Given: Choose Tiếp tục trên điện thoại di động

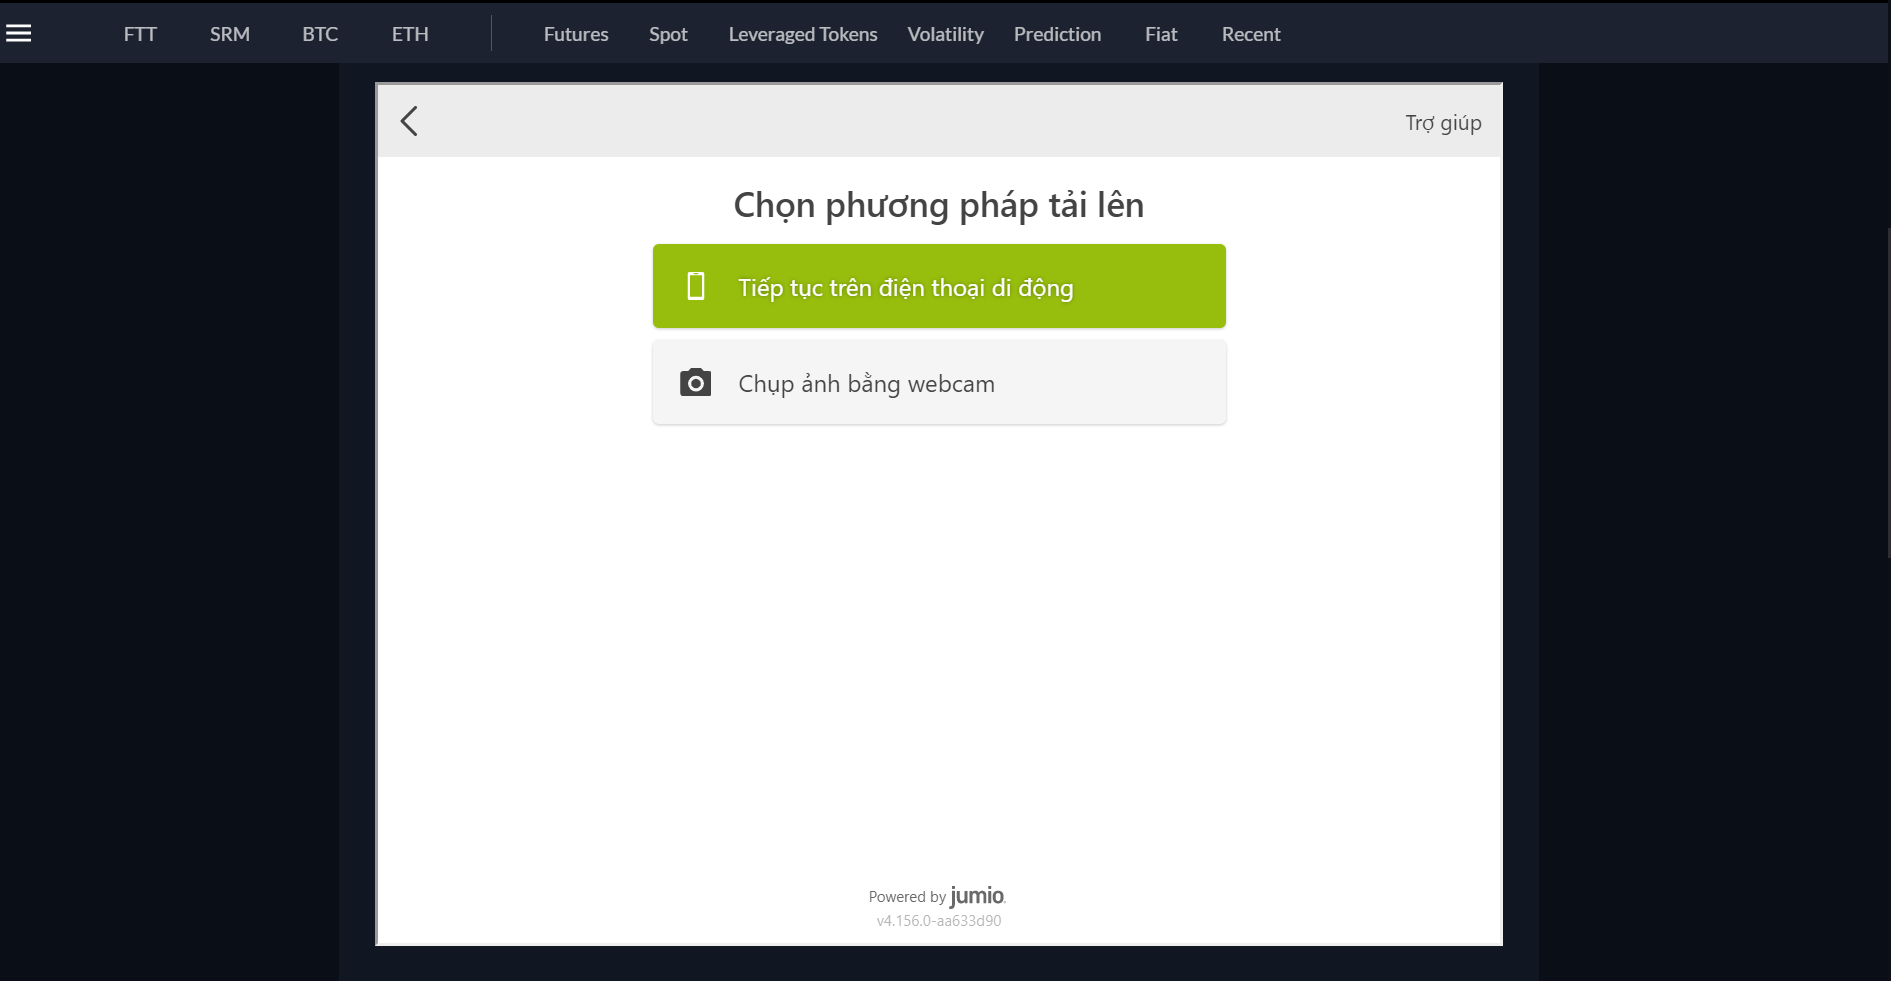Looking at the screenshot, I should click(x=939, y=287).
